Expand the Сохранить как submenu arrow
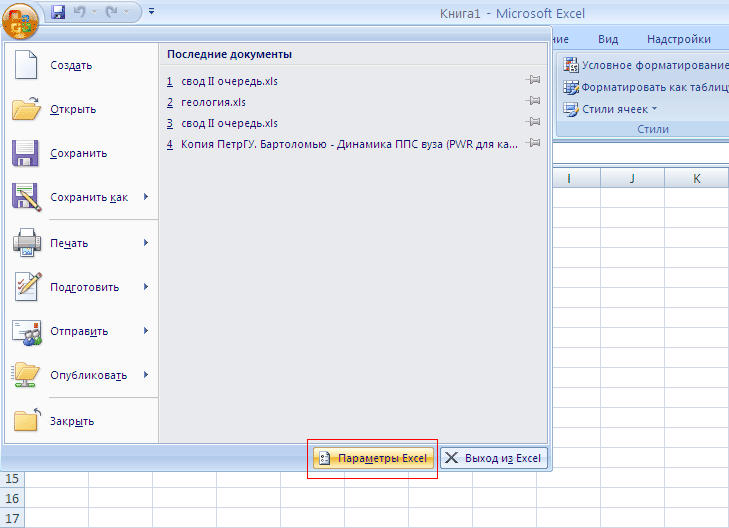This screenshot has height=528, width=729. 146,197
